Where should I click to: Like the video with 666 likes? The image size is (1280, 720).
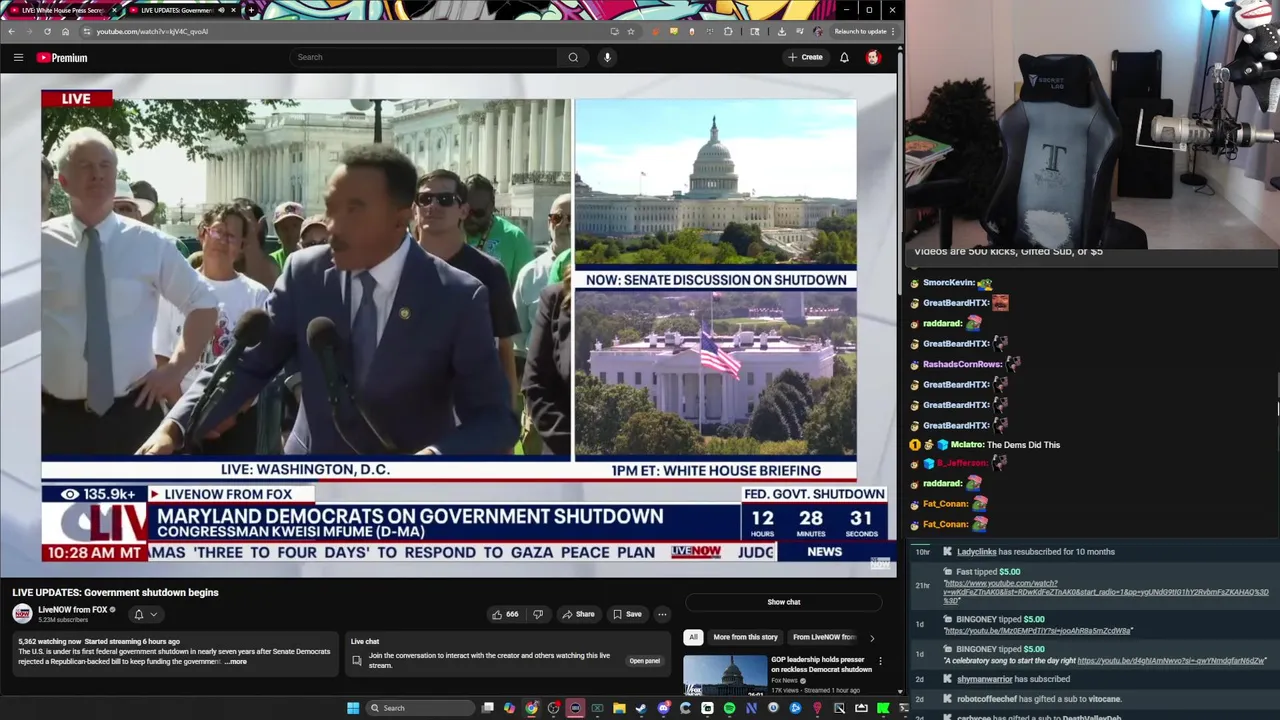[x=506, y=614]
